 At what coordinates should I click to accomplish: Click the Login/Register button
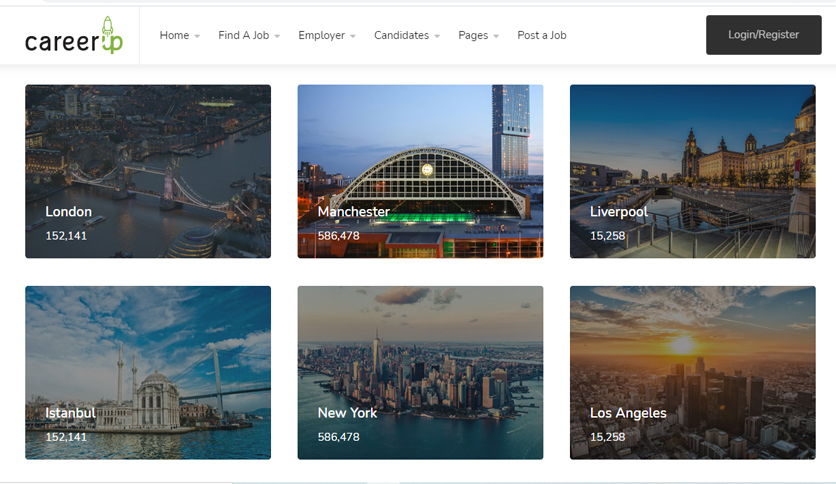pos(763,35)
